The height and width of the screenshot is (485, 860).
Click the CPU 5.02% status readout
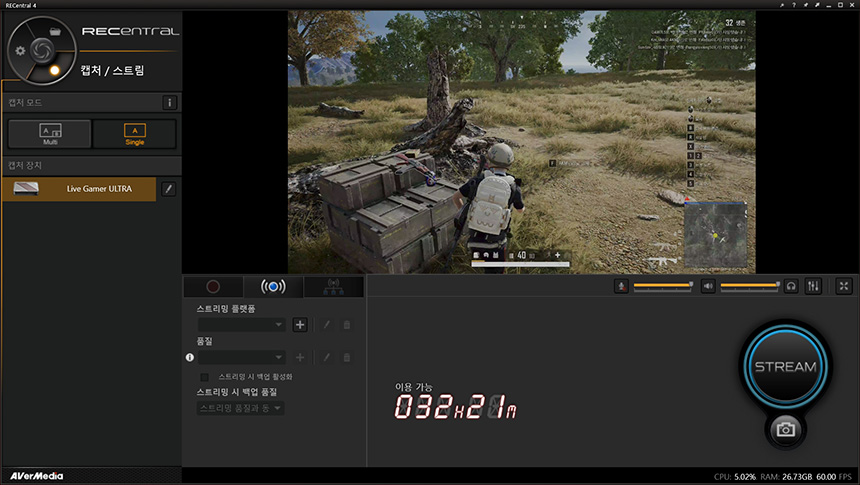[x=735, y=477]
